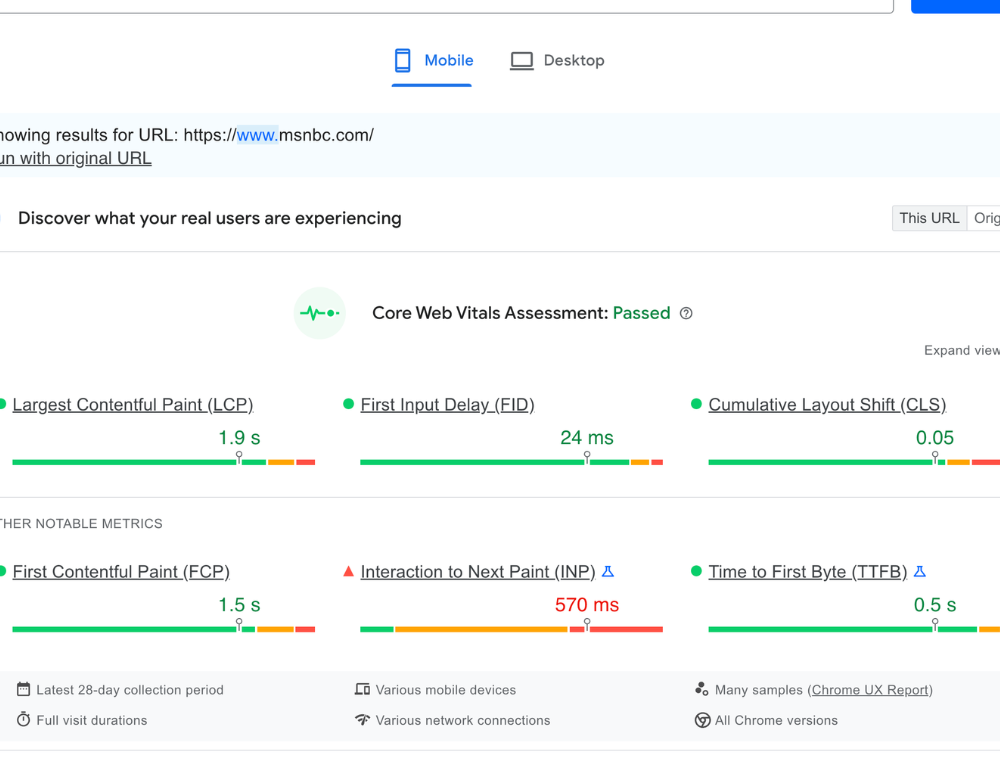Image resolution: width=1000 pixels, height=768 pixels.
Task: Click the red triangle INP warning icon
Action: coord(348,572)
